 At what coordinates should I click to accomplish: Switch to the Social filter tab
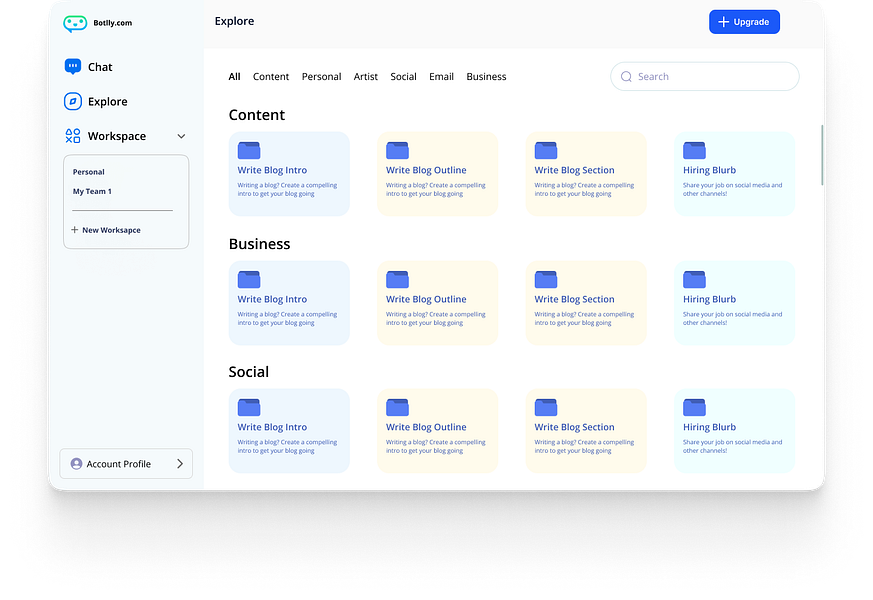403,77
